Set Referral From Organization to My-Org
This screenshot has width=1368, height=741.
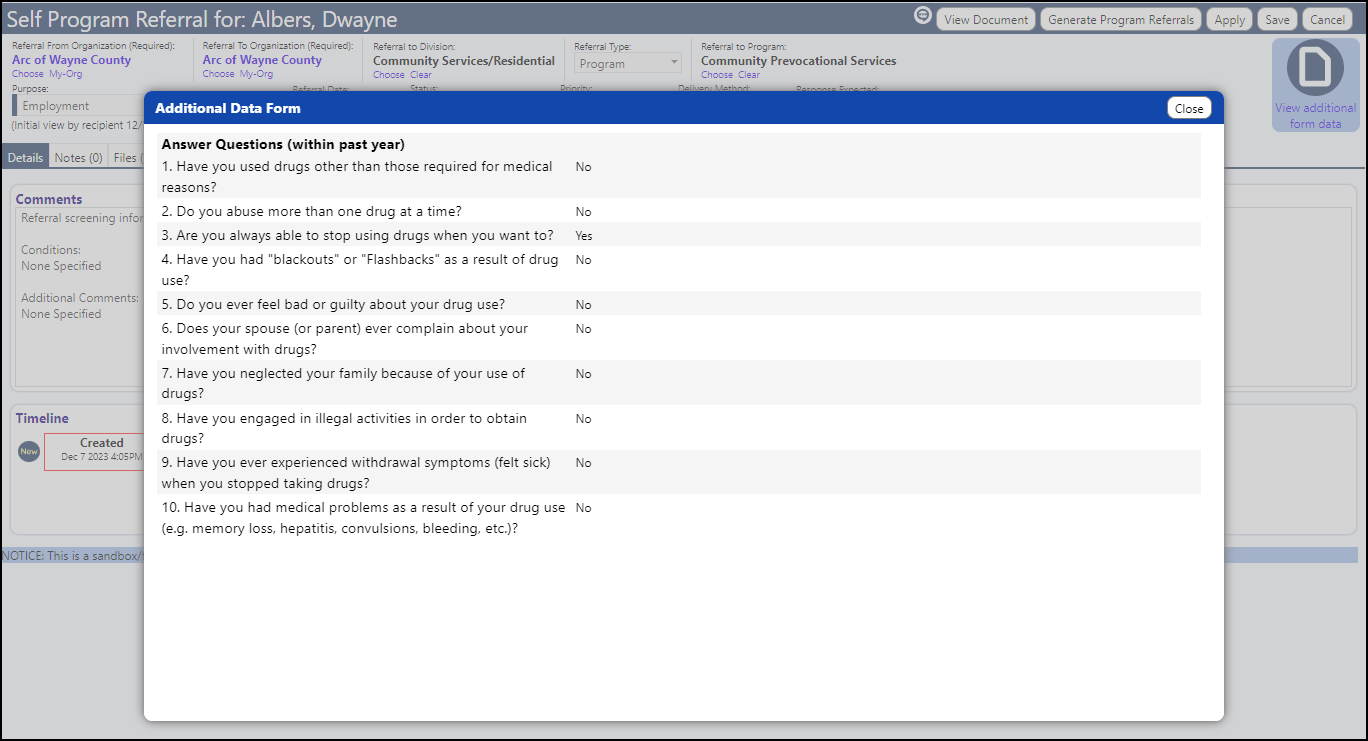tap(66, 74)
